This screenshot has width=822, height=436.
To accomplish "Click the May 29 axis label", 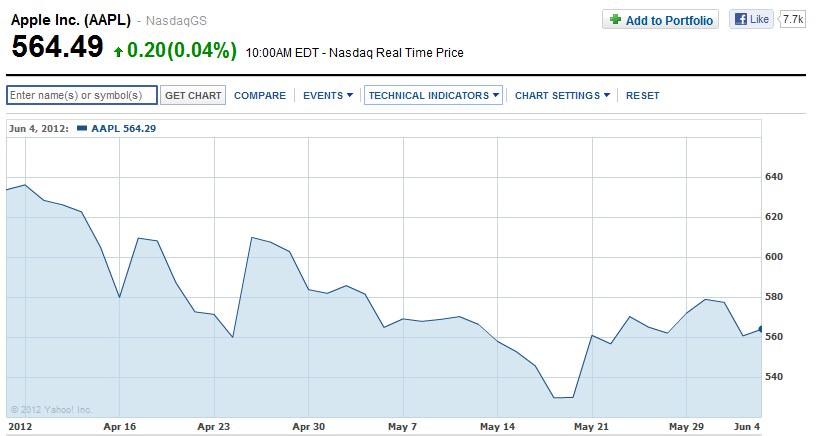I will [x=686, y=427].
